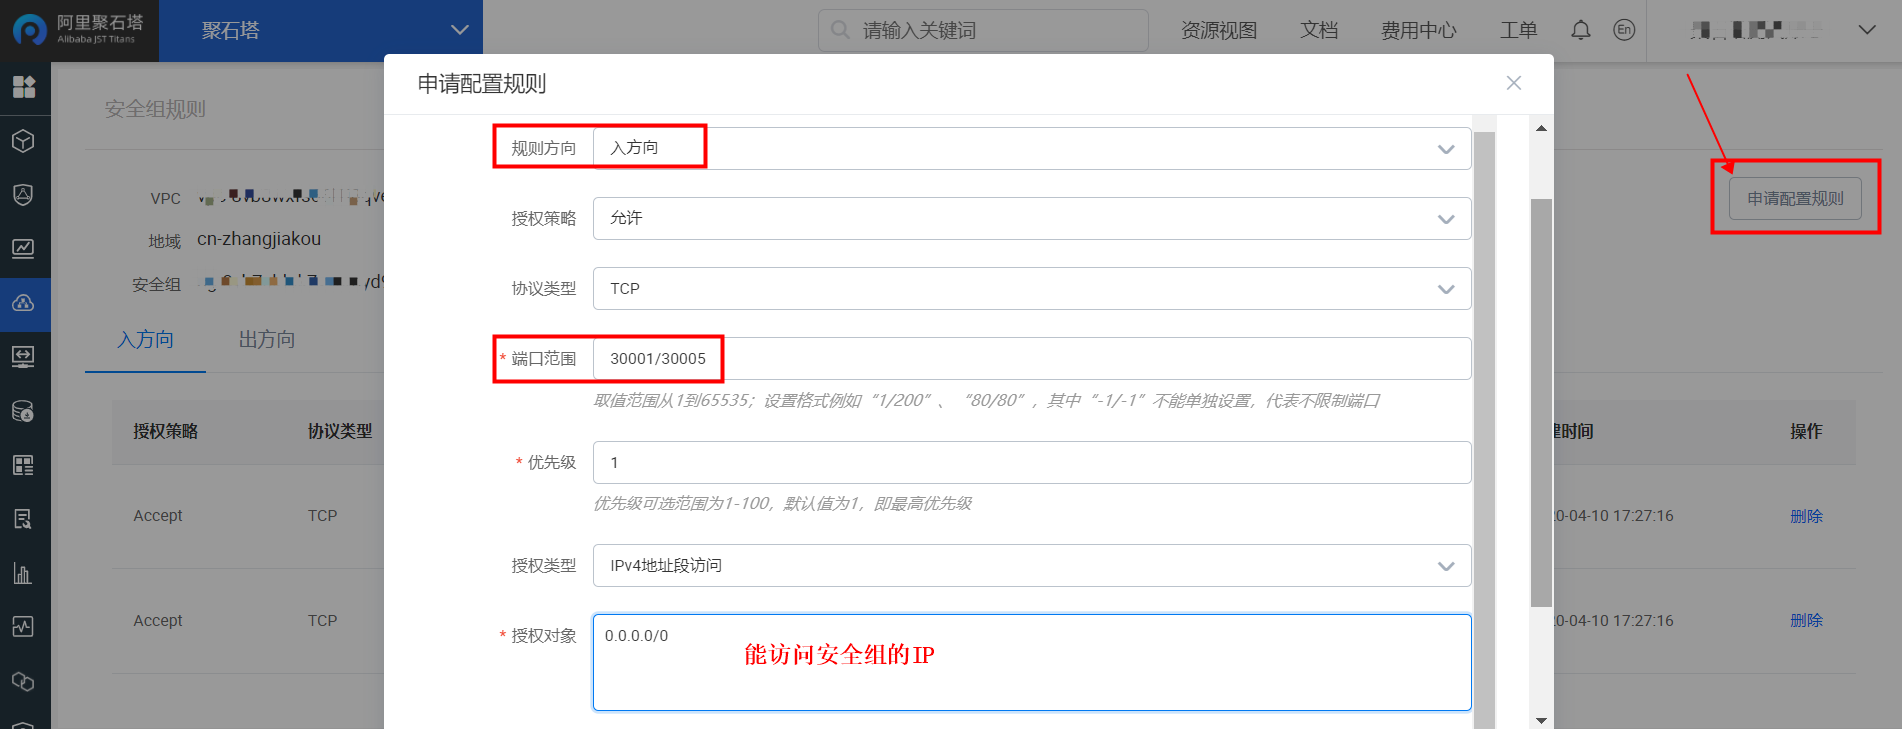Click the bar chart icon in sidebar
Screen dimensions: 1902x729
24,573
